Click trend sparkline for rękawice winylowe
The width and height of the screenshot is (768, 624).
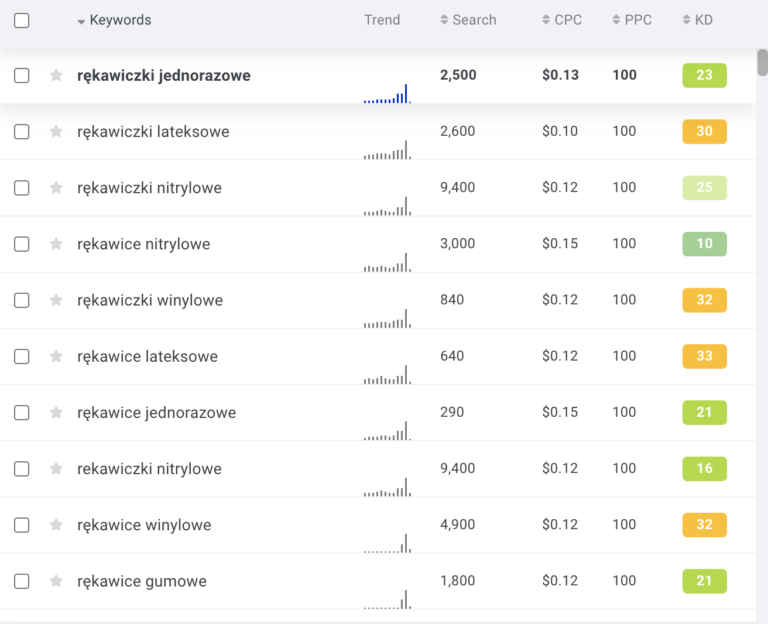pos(387,543)
